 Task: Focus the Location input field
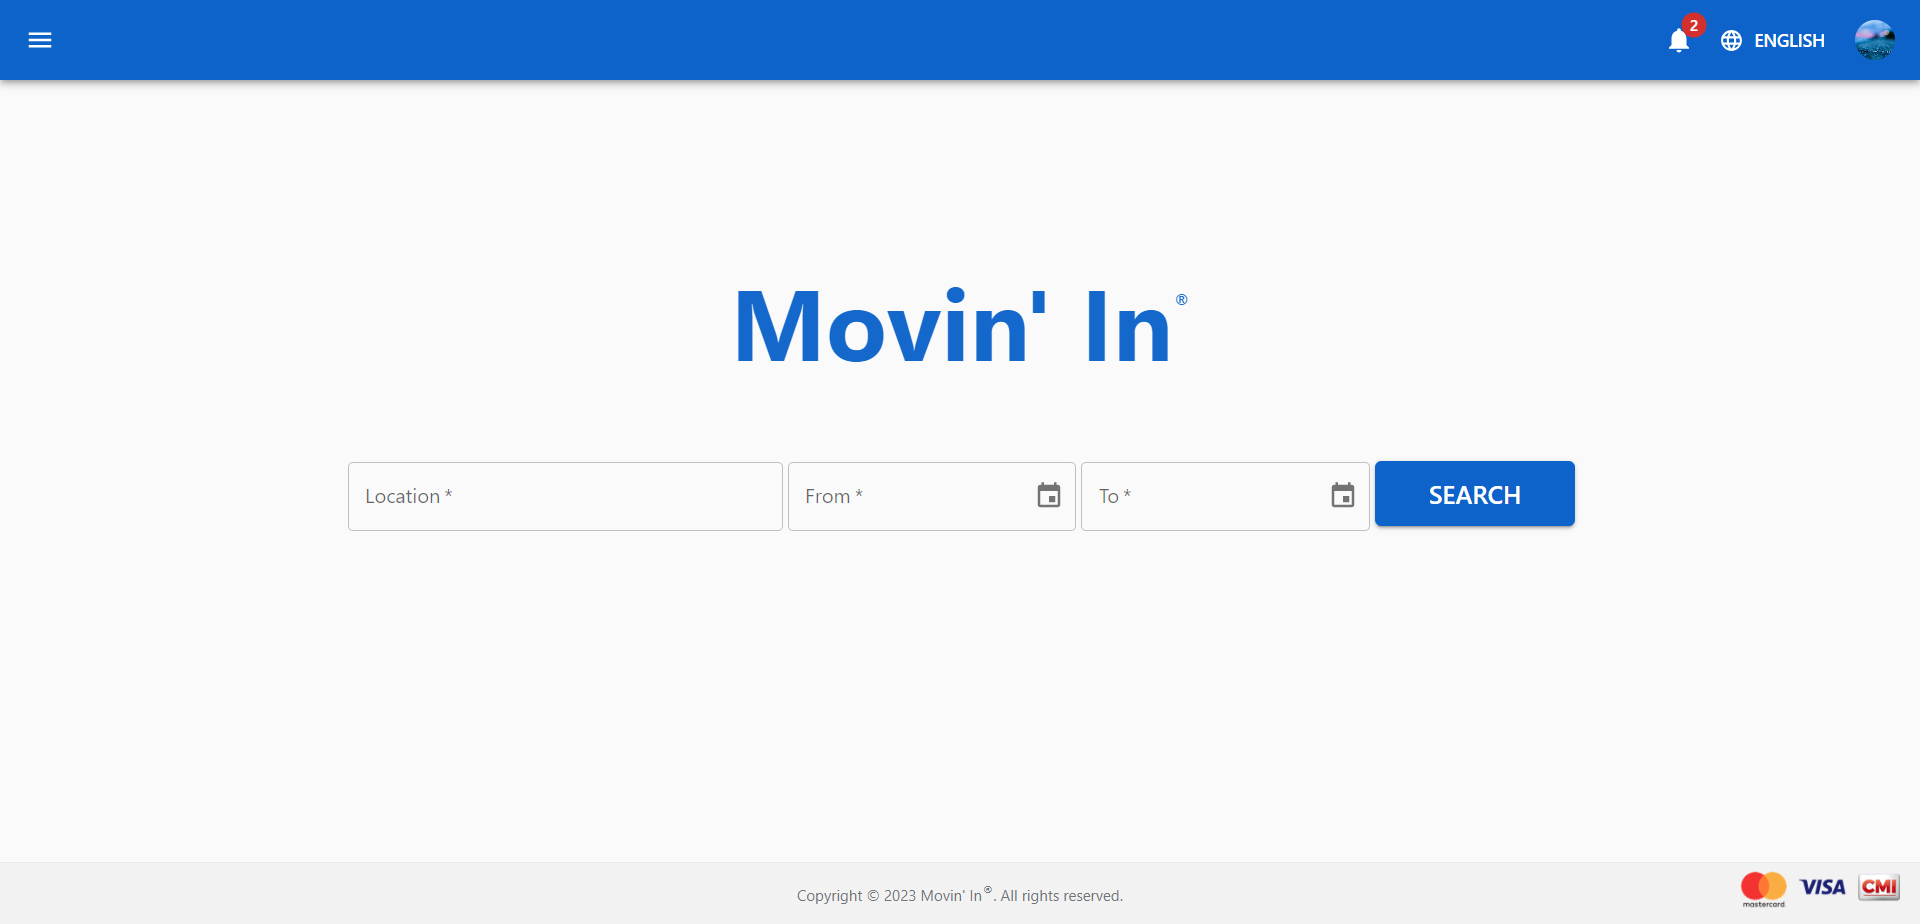[x=565, y=496]
